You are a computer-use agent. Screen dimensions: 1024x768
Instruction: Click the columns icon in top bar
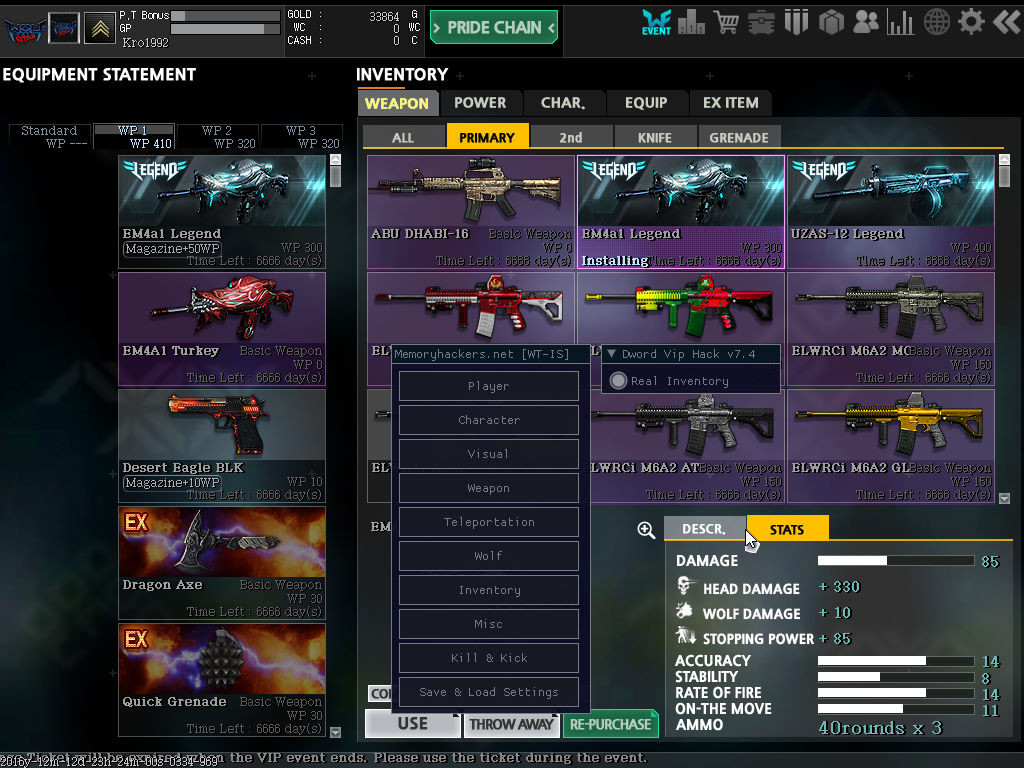point(796,22)
